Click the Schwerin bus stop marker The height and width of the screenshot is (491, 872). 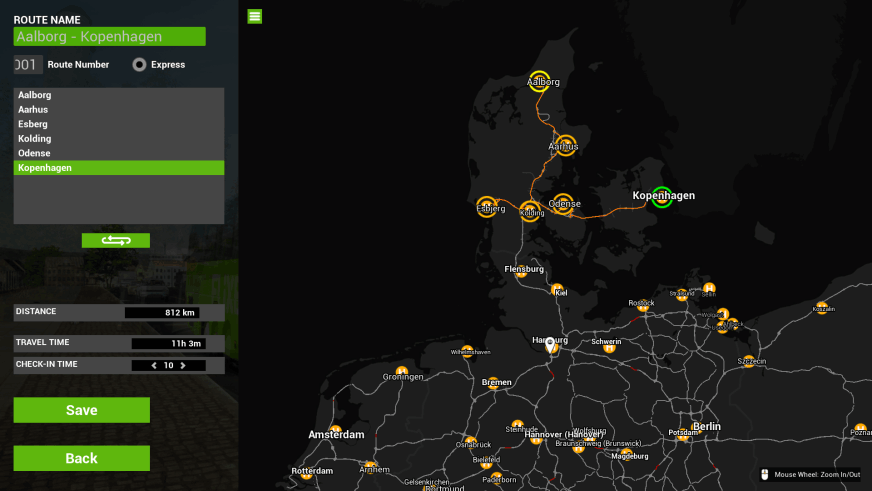point(610,348)
